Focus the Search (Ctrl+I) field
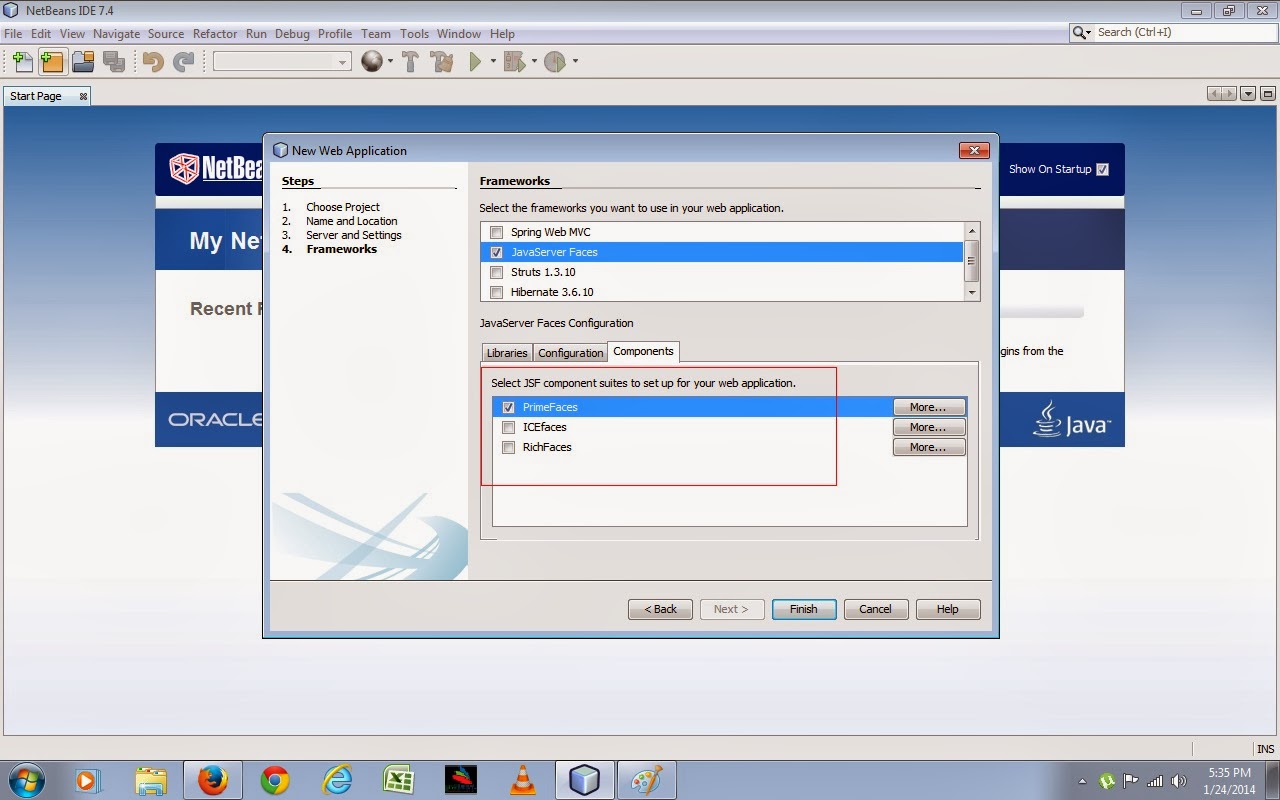This screenshot has width=1280, height=800. 1184,32
